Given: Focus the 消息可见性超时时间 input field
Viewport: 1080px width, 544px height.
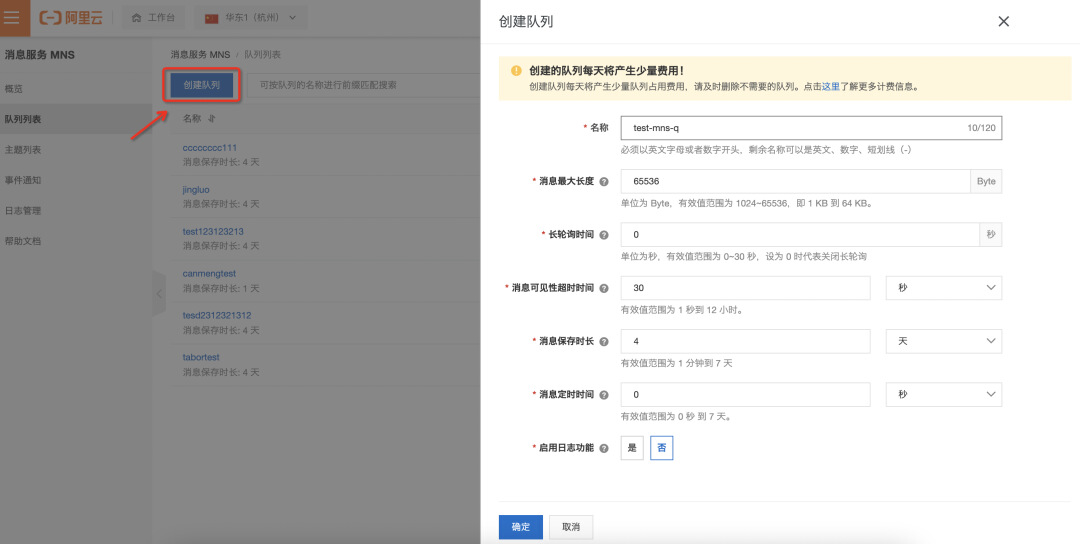Looking at the screenshot, I should tap(745, 288).
